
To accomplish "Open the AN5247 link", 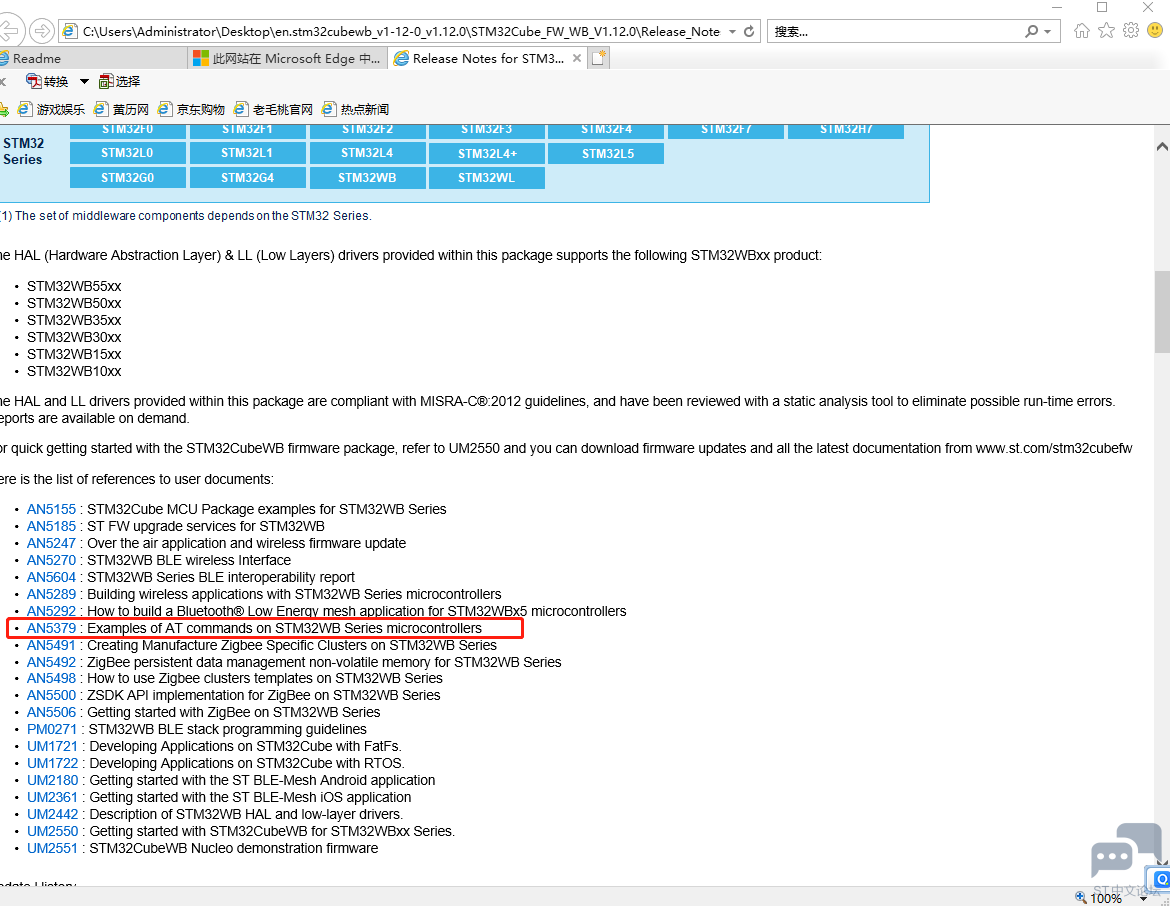I will [x=51, y=543].
